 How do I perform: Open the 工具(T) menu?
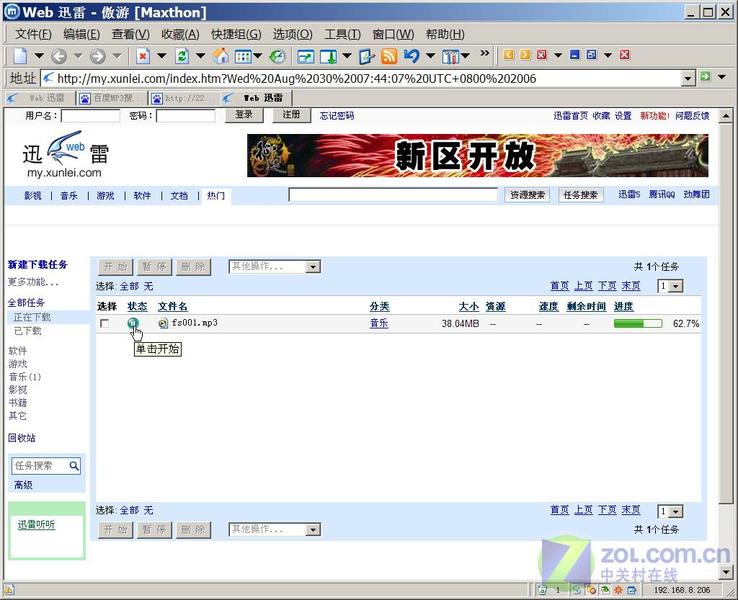click(342, 34)
